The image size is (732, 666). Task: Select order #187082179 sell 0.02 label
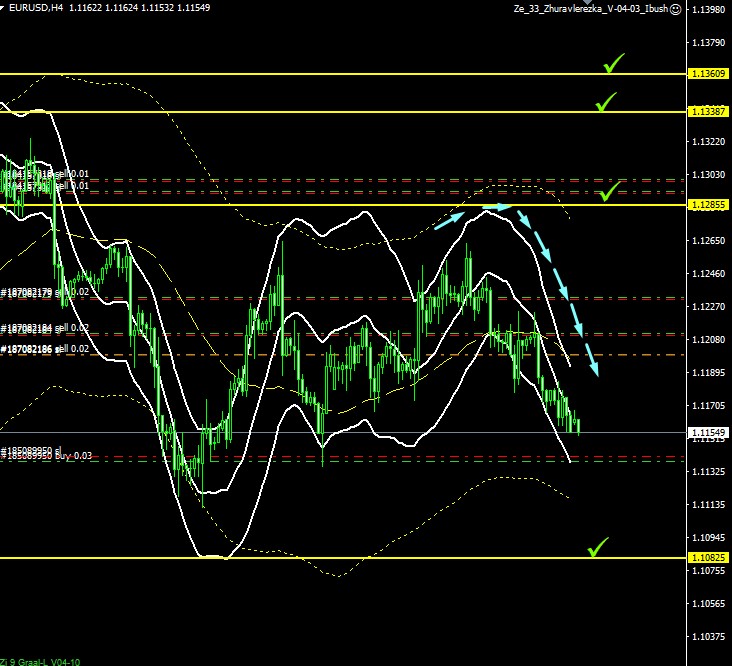pos(45,292)
